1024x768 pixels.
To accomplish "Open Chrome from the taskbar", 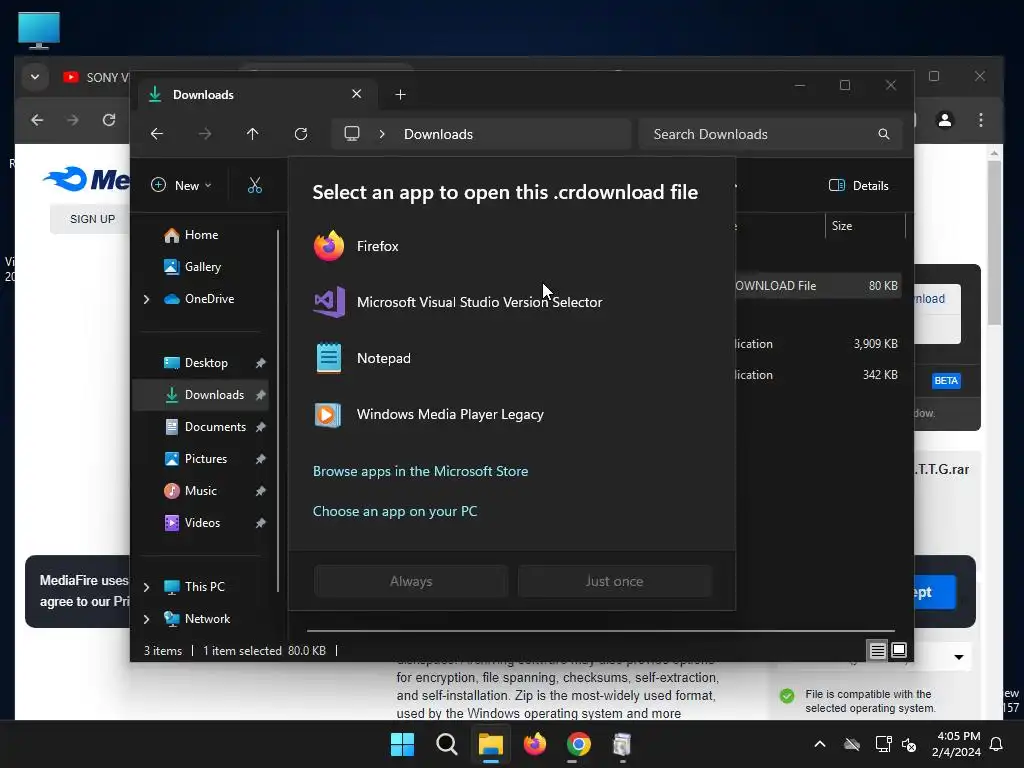I will click(579, 744).
